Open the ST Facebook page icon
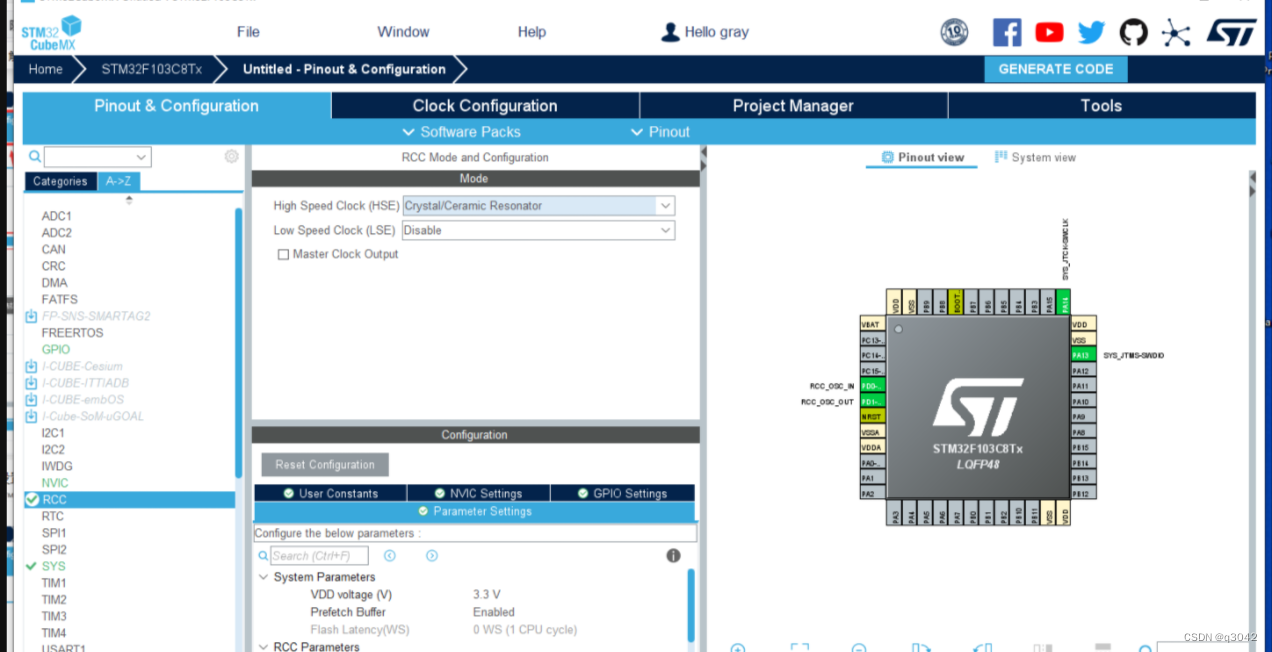 click(x=1007, y=32)
